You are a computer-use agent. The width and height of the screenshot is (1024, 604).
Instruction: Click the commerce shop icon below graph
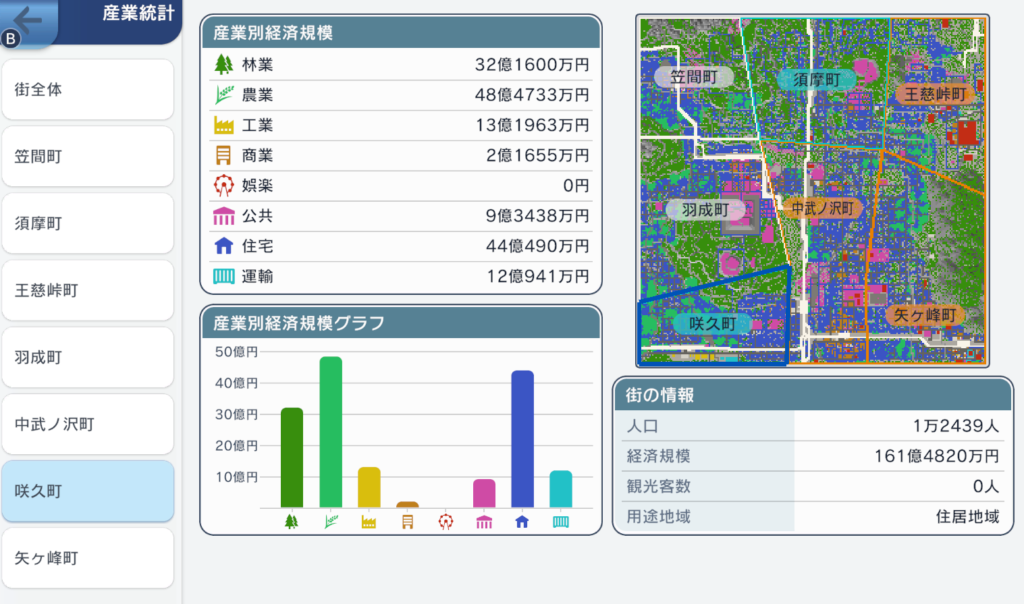[x=407, y=521]
